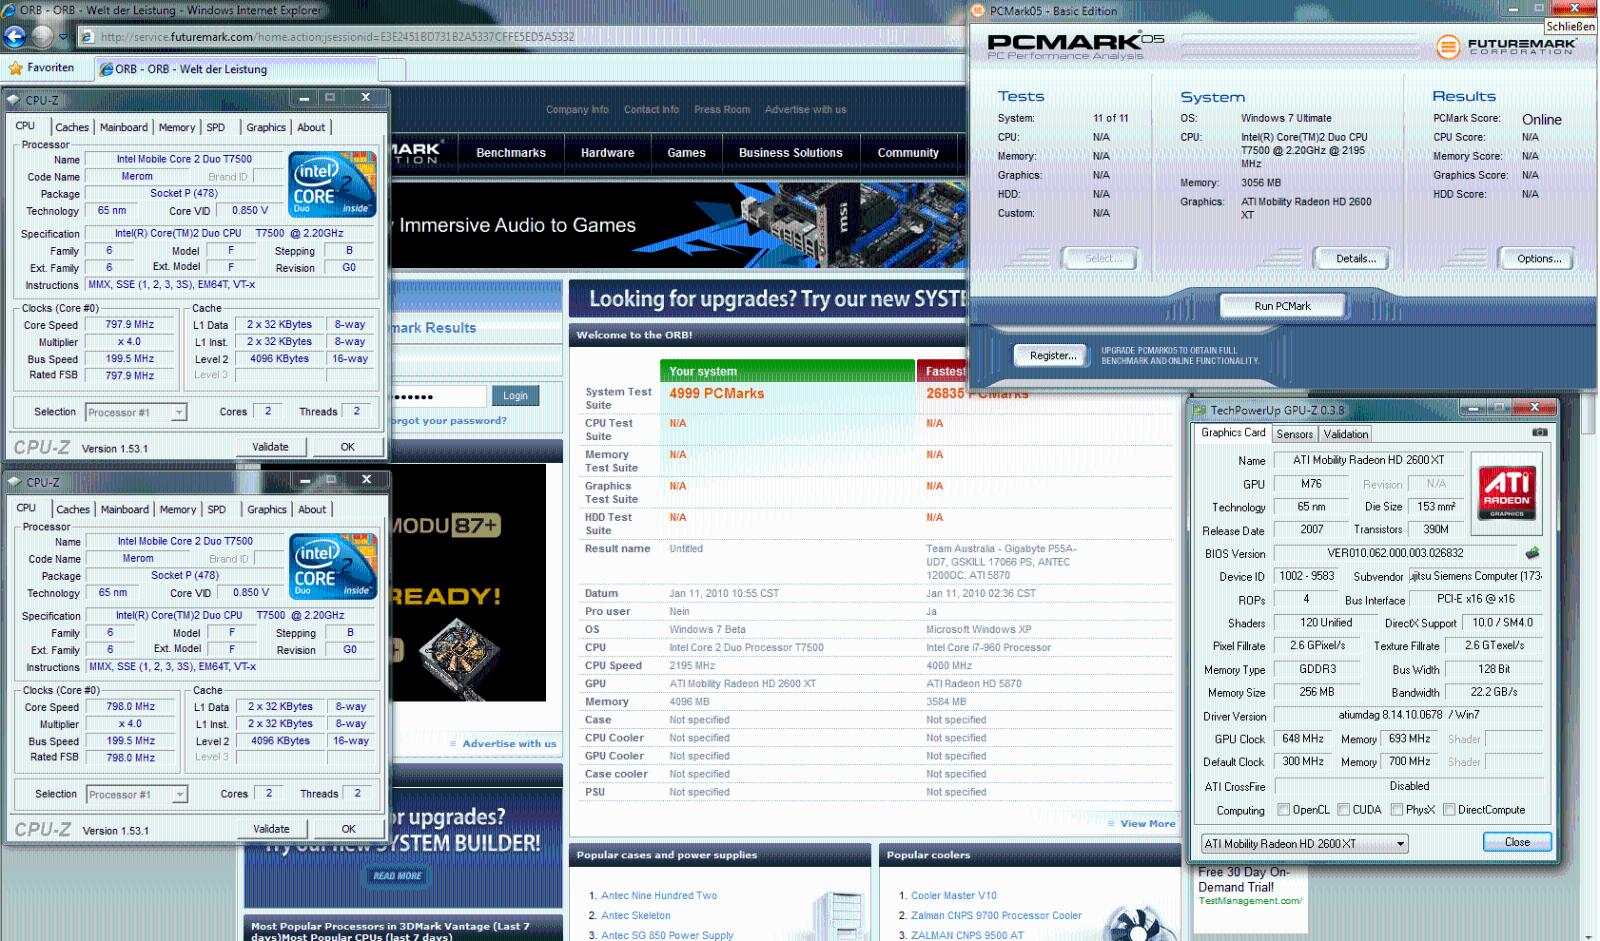Open the recent pages dropdown arrow

63,37
